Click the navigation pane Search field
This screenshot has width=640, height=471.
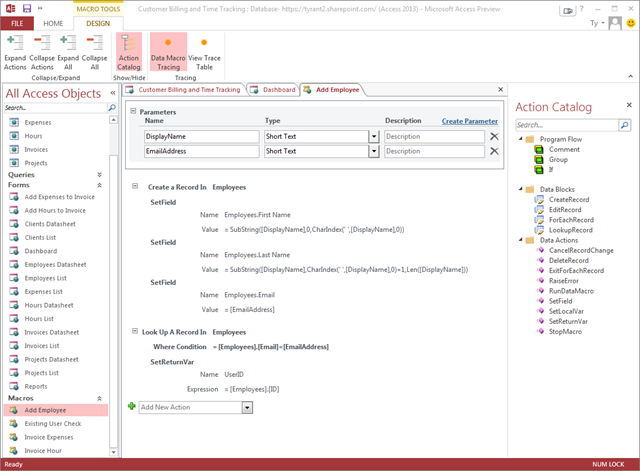tap(56, 108)
